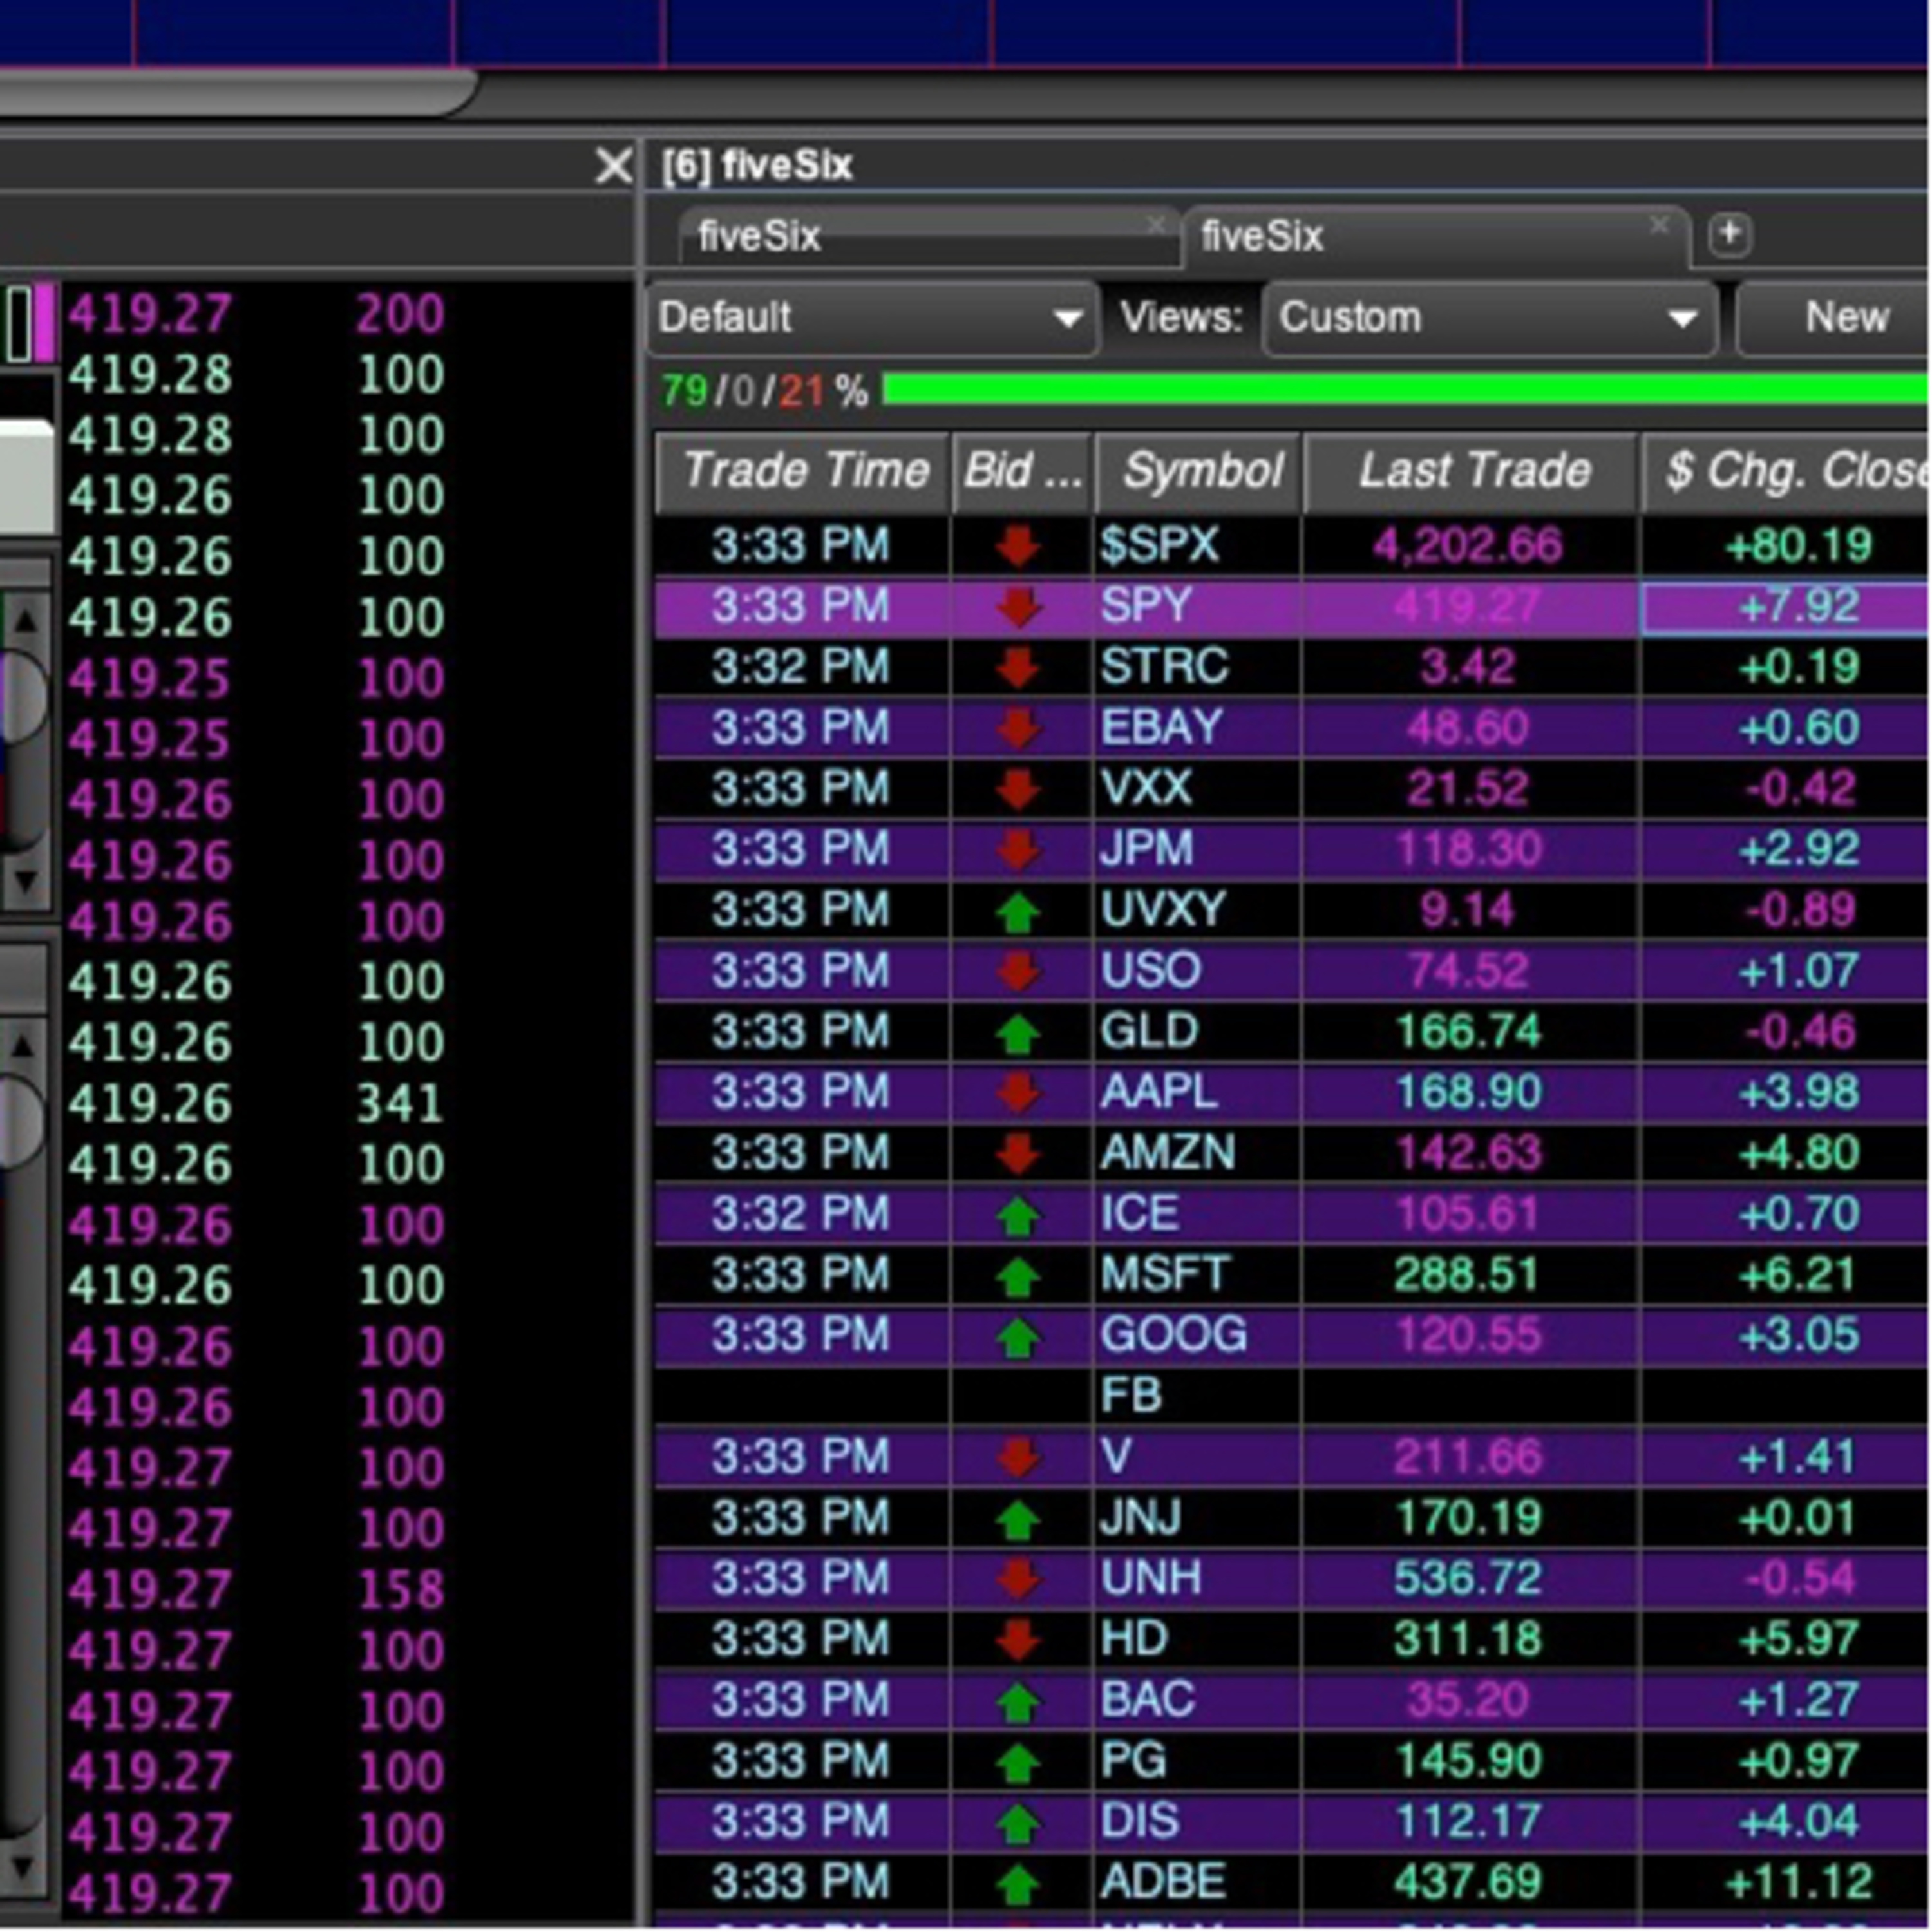
Task: Select the AAPL symbol
Action: coord(1159,1092)
